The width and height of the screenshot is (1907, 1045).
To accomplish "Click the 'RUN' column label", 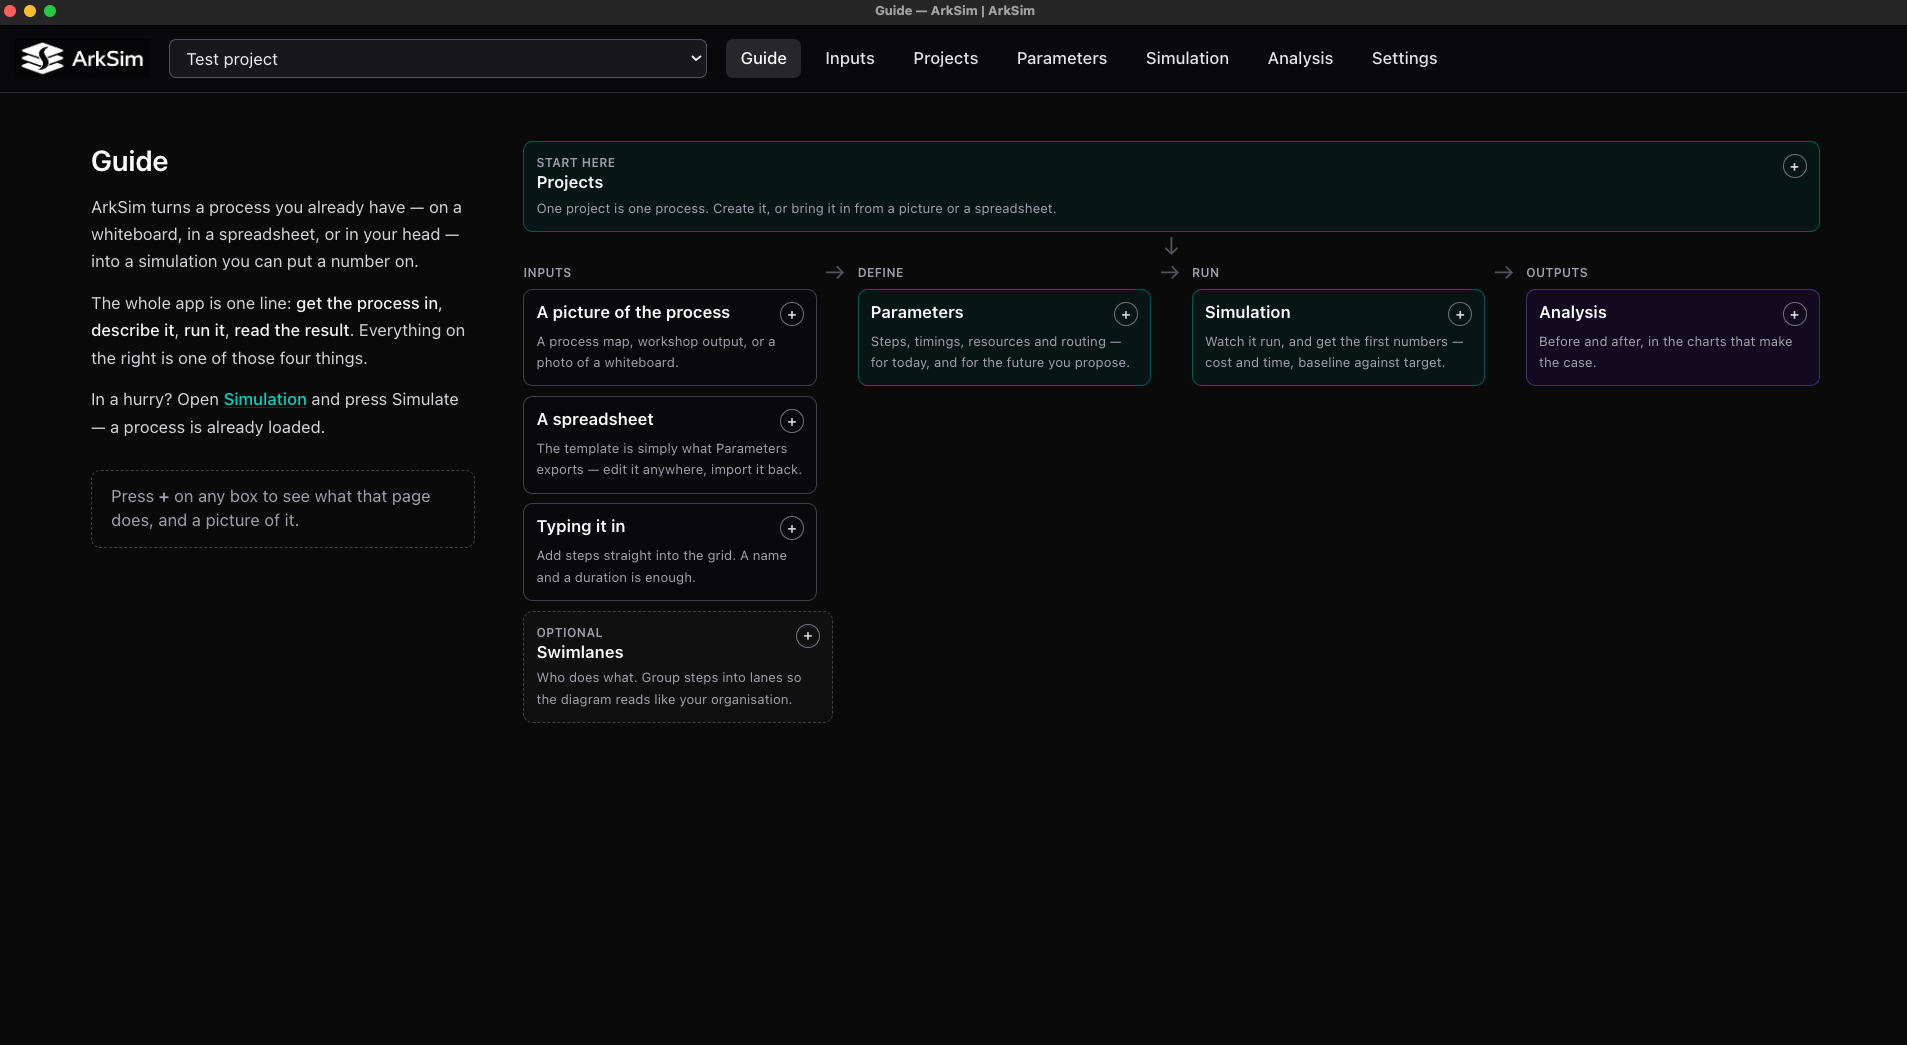I will click(1205, 273).
